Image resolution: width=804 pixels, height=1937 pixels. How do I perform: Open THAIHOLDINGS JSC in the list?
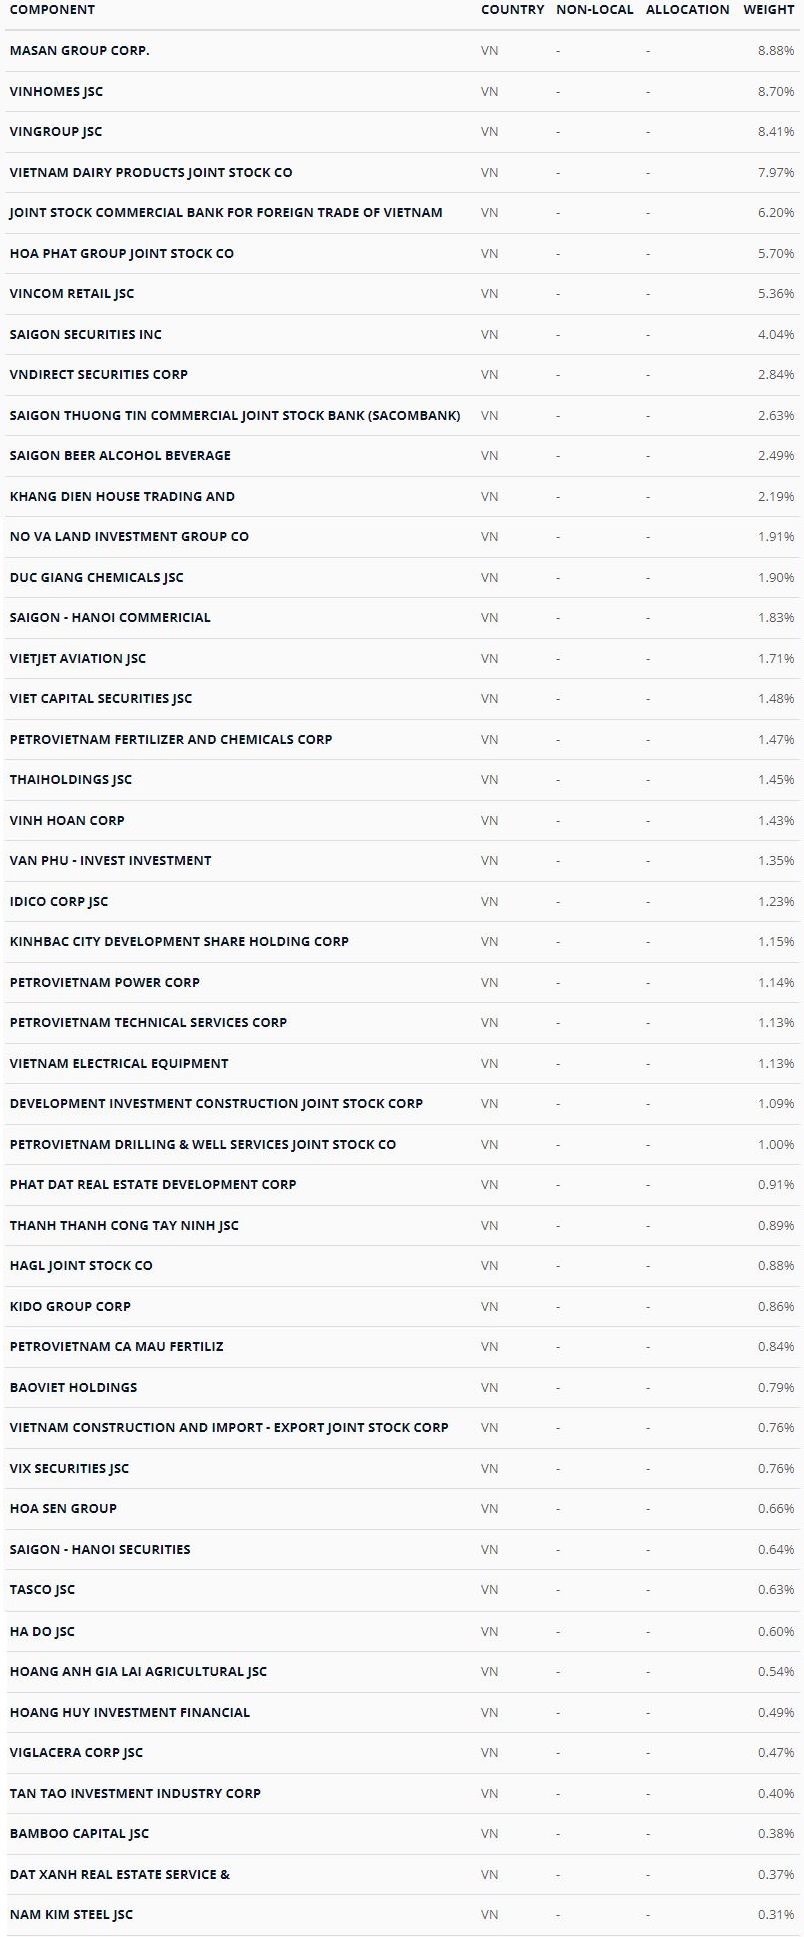point(70,780)
